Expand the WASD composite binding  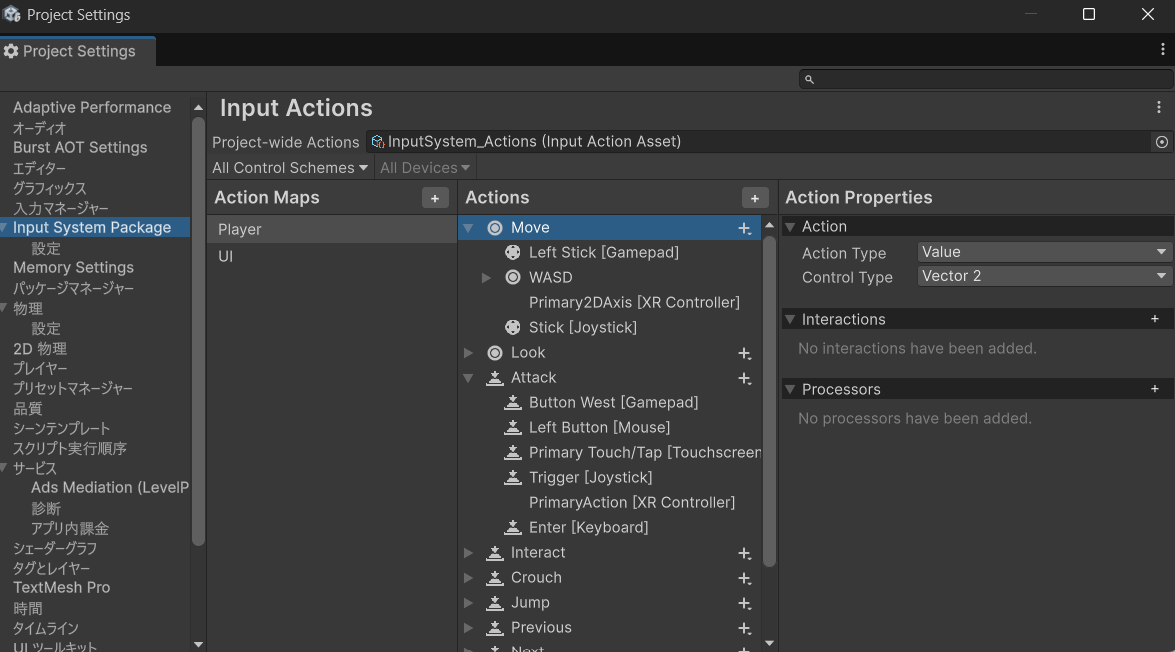point(487,277)
